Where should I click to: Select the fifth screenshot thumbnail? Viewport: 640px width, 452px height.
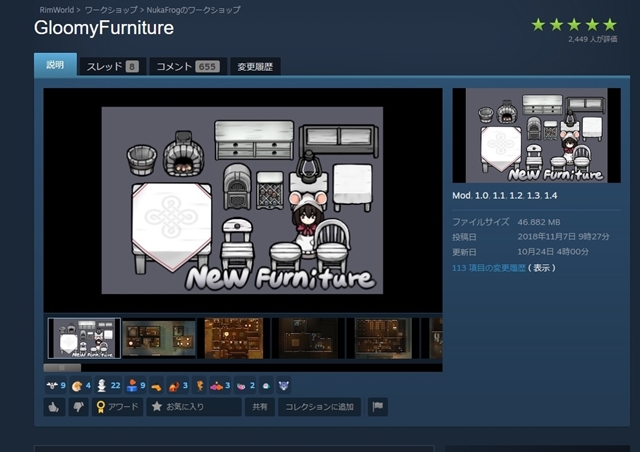tap(383, 338)
